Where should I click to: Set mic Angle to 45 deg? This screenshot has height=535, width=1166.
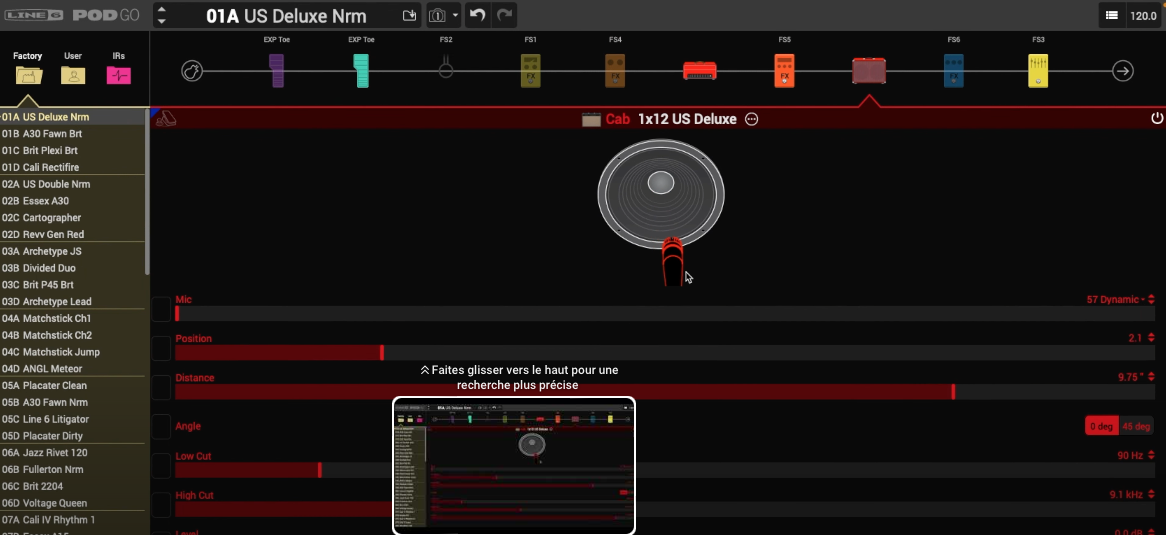pos(1136,426)
